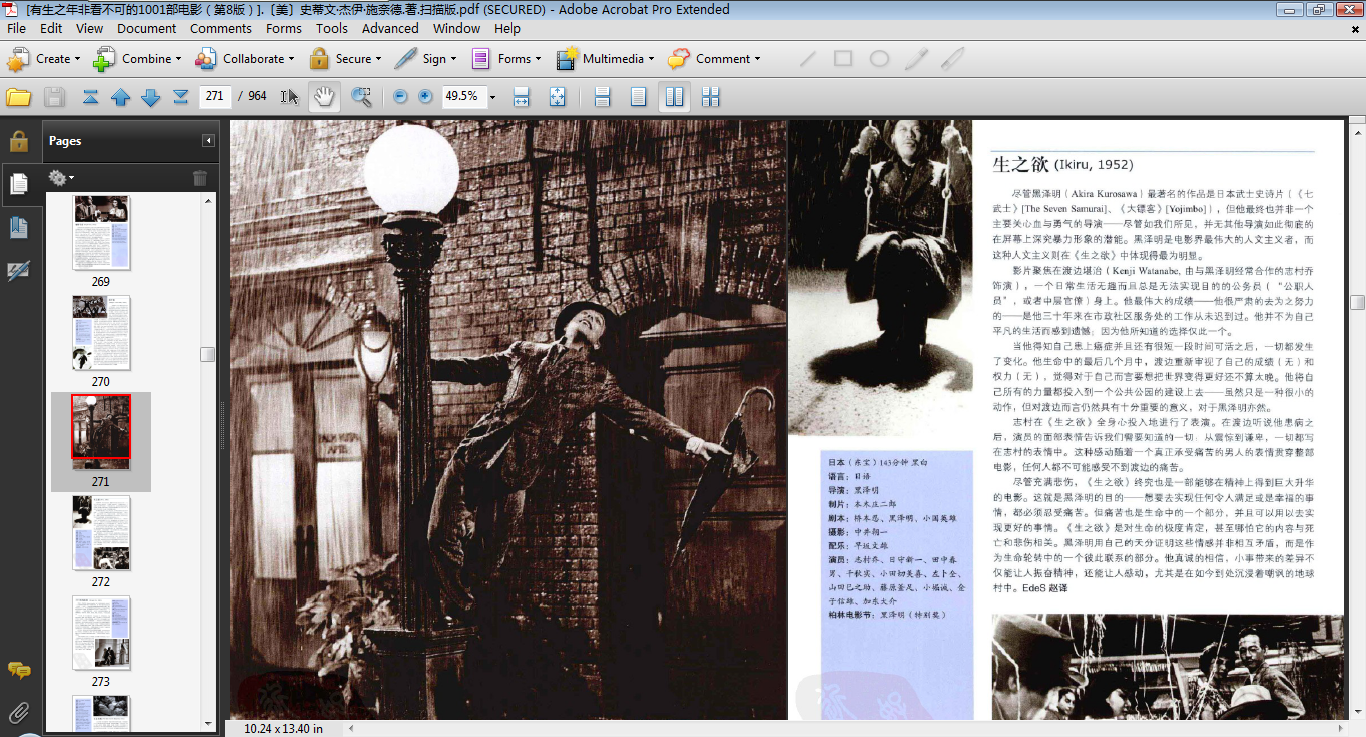Open the Comments menu
The width and height of the screenshot is (1366, 737).
(220, 29)
